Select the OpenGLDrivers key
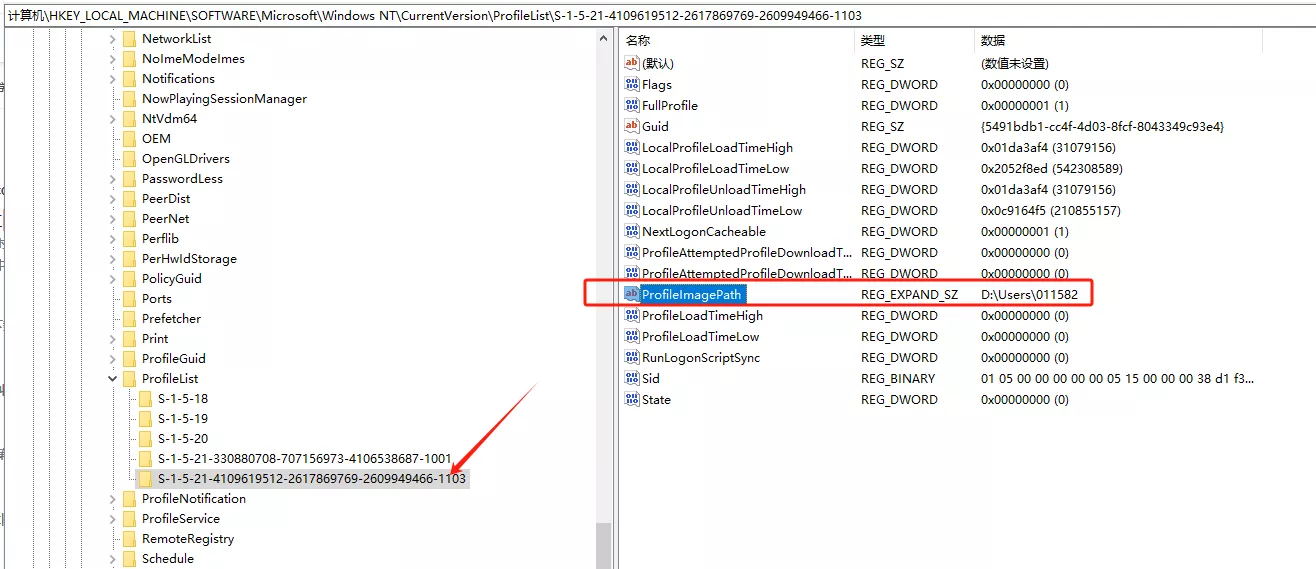This screenshot has width=1316, height=569. [x=185, y=158]
